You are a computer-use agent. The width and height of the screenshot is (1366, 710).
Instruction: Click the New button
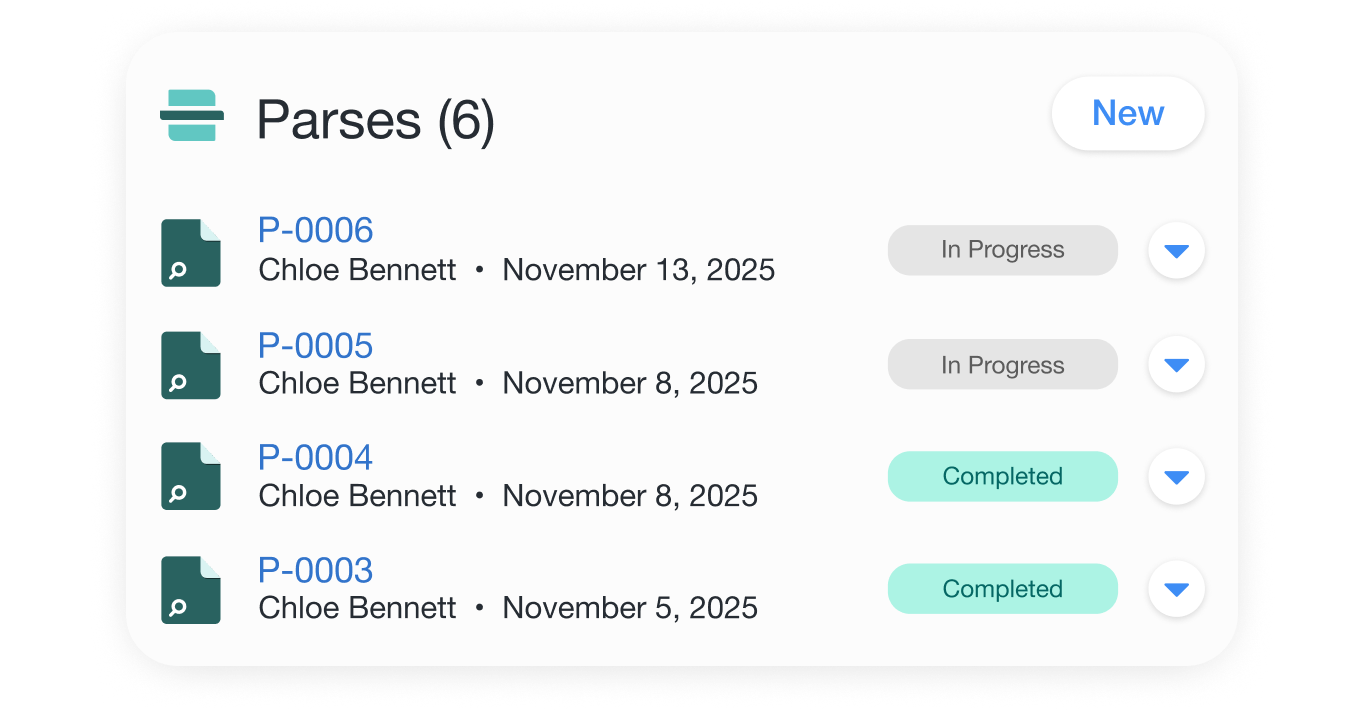[1128, 113]
